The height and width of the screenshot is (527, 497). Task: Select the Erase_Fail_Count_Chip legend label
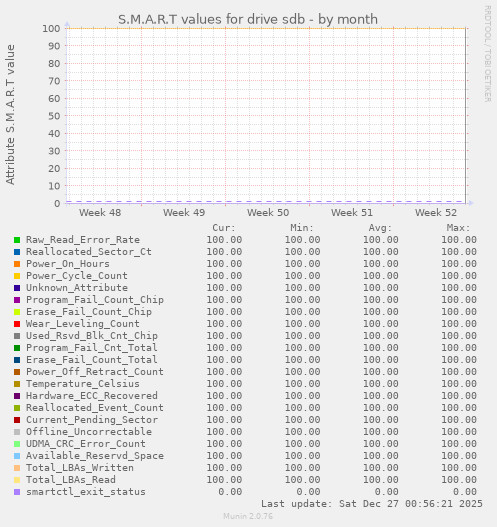(x=89, y=312)
